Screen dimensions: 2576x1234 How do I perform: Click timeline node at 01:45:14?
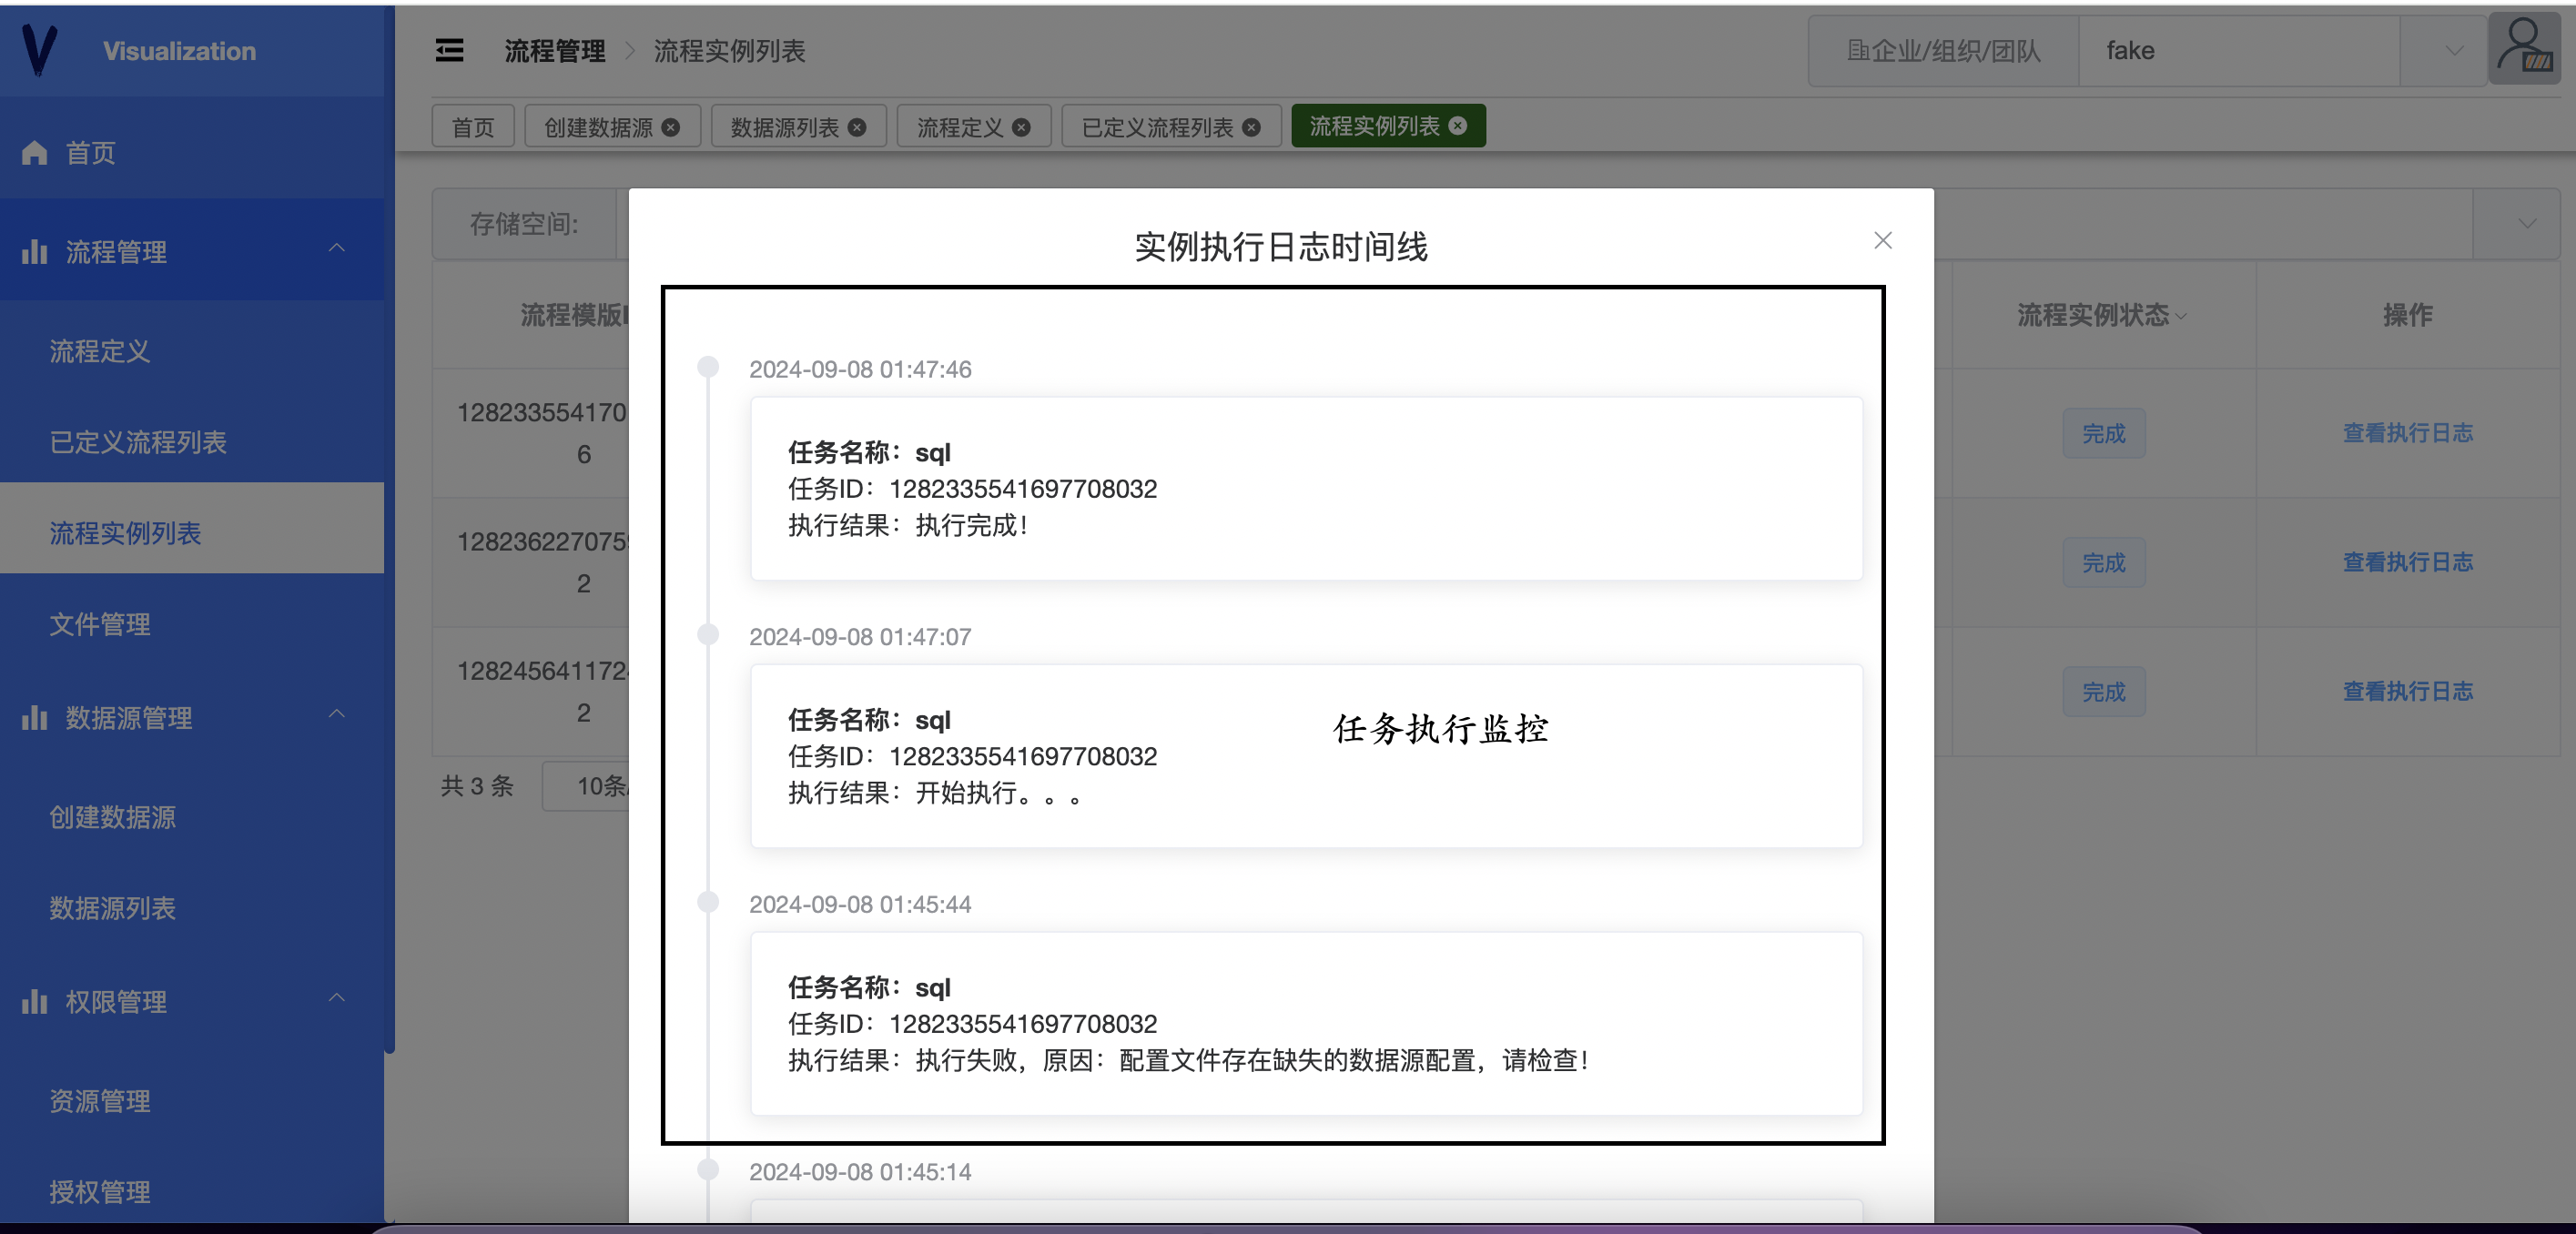pyautogui.click(x=708, y=1169)
